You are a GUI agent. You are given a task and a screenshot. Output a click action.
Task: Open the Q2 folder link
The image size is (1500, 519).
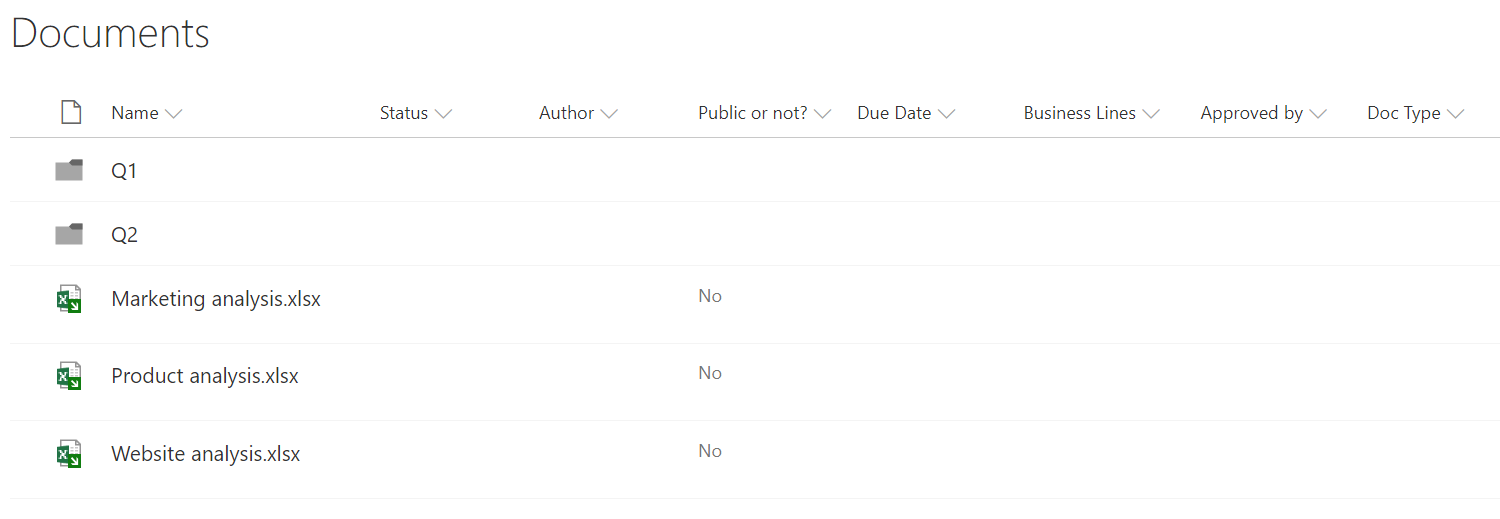click(x=124, y=235)
